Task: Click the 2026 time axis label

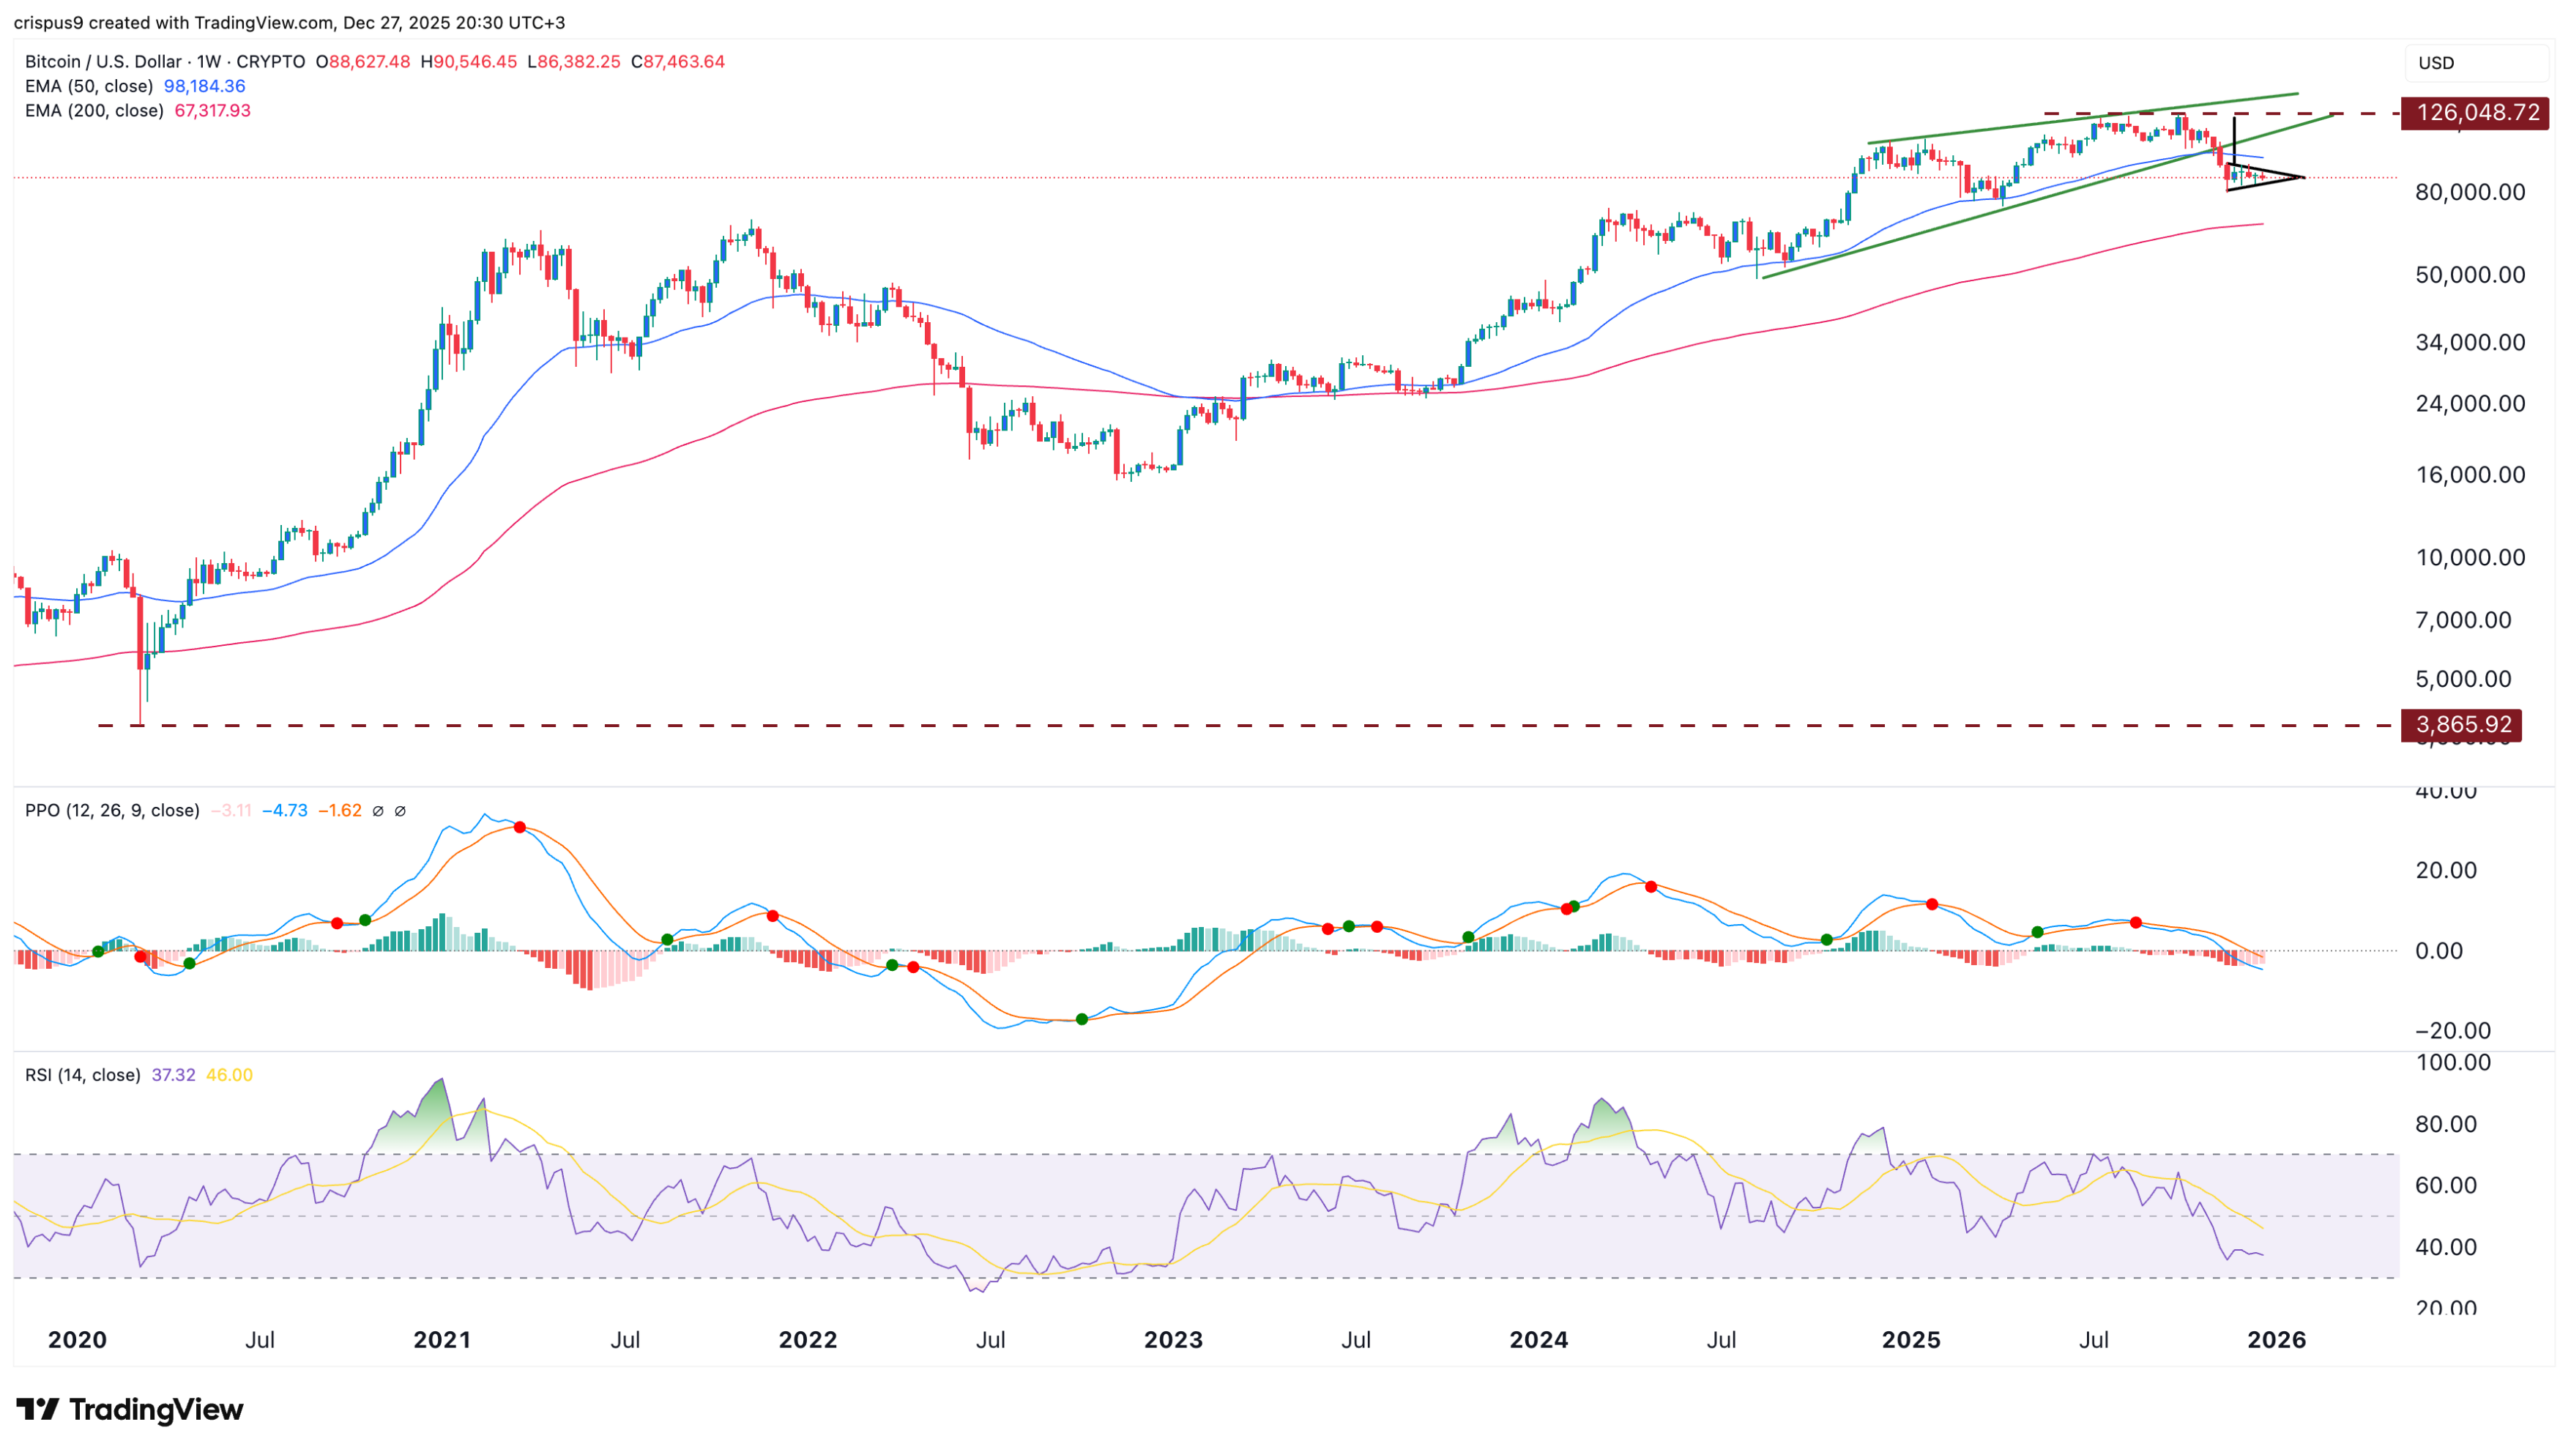Action: (x=2276, y=1339)
